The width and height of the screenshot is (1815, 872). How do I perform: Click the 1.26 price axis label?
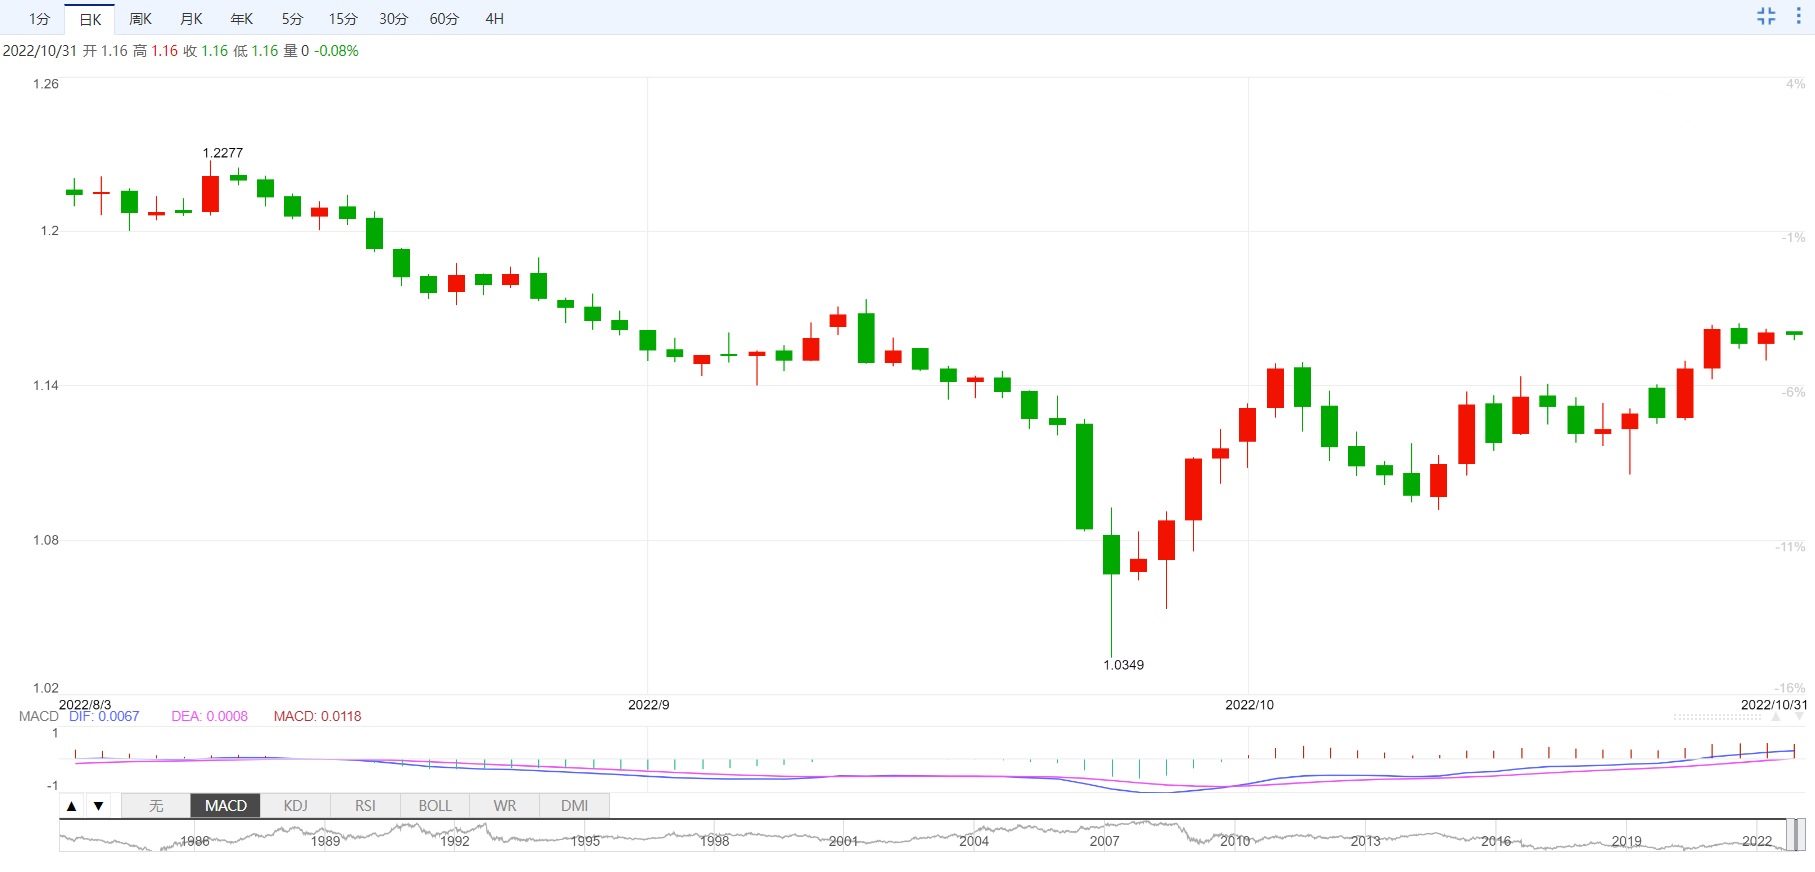coord(46,84)
